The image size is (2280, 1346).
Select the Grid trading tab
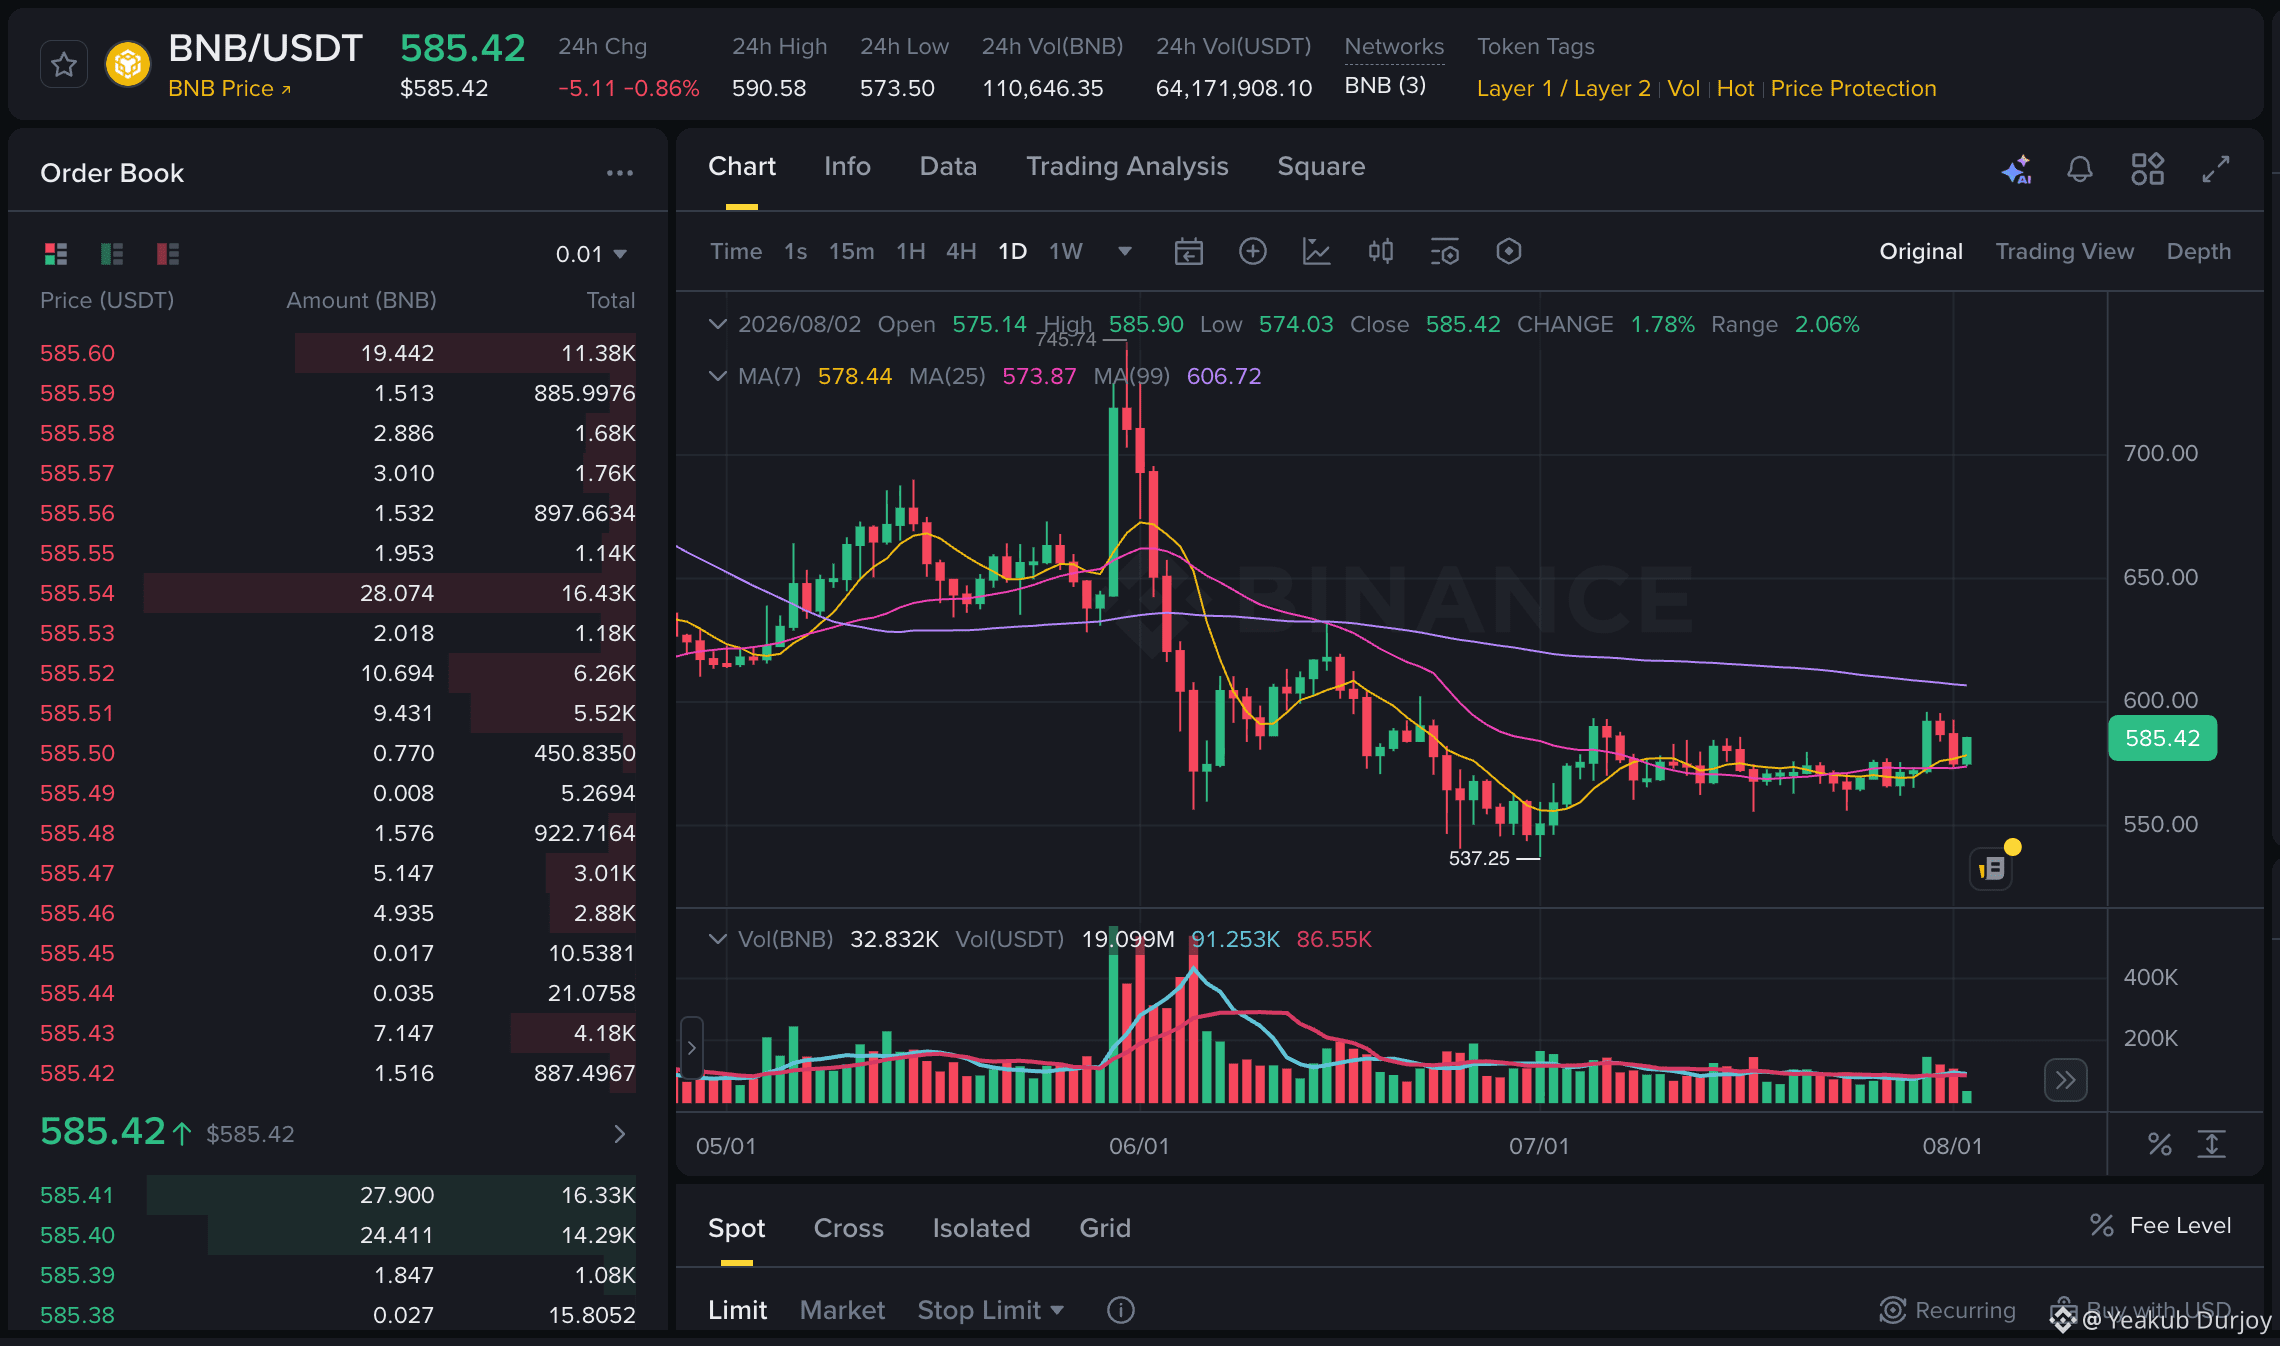click(x=1104, y=1229)
